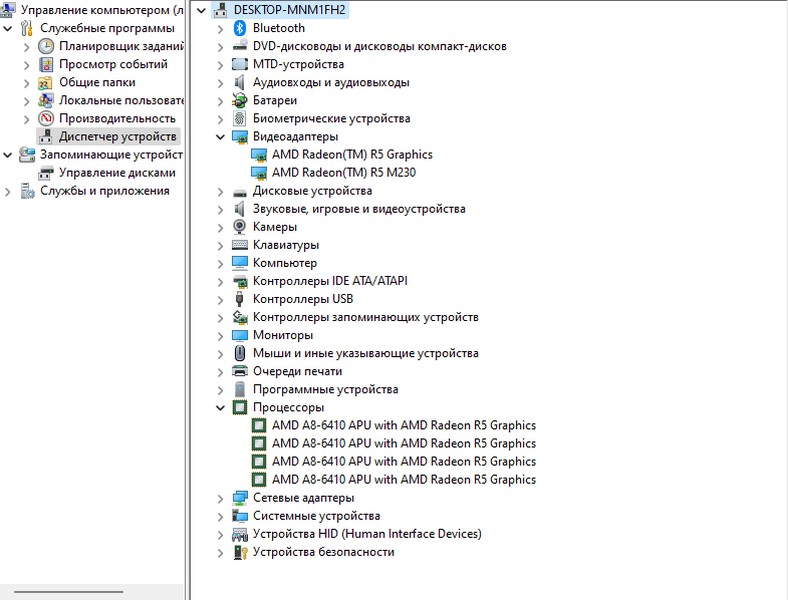Click the Performance icon in left panel
This screenshot has height=600, width=788.
(x=46, y=118)
